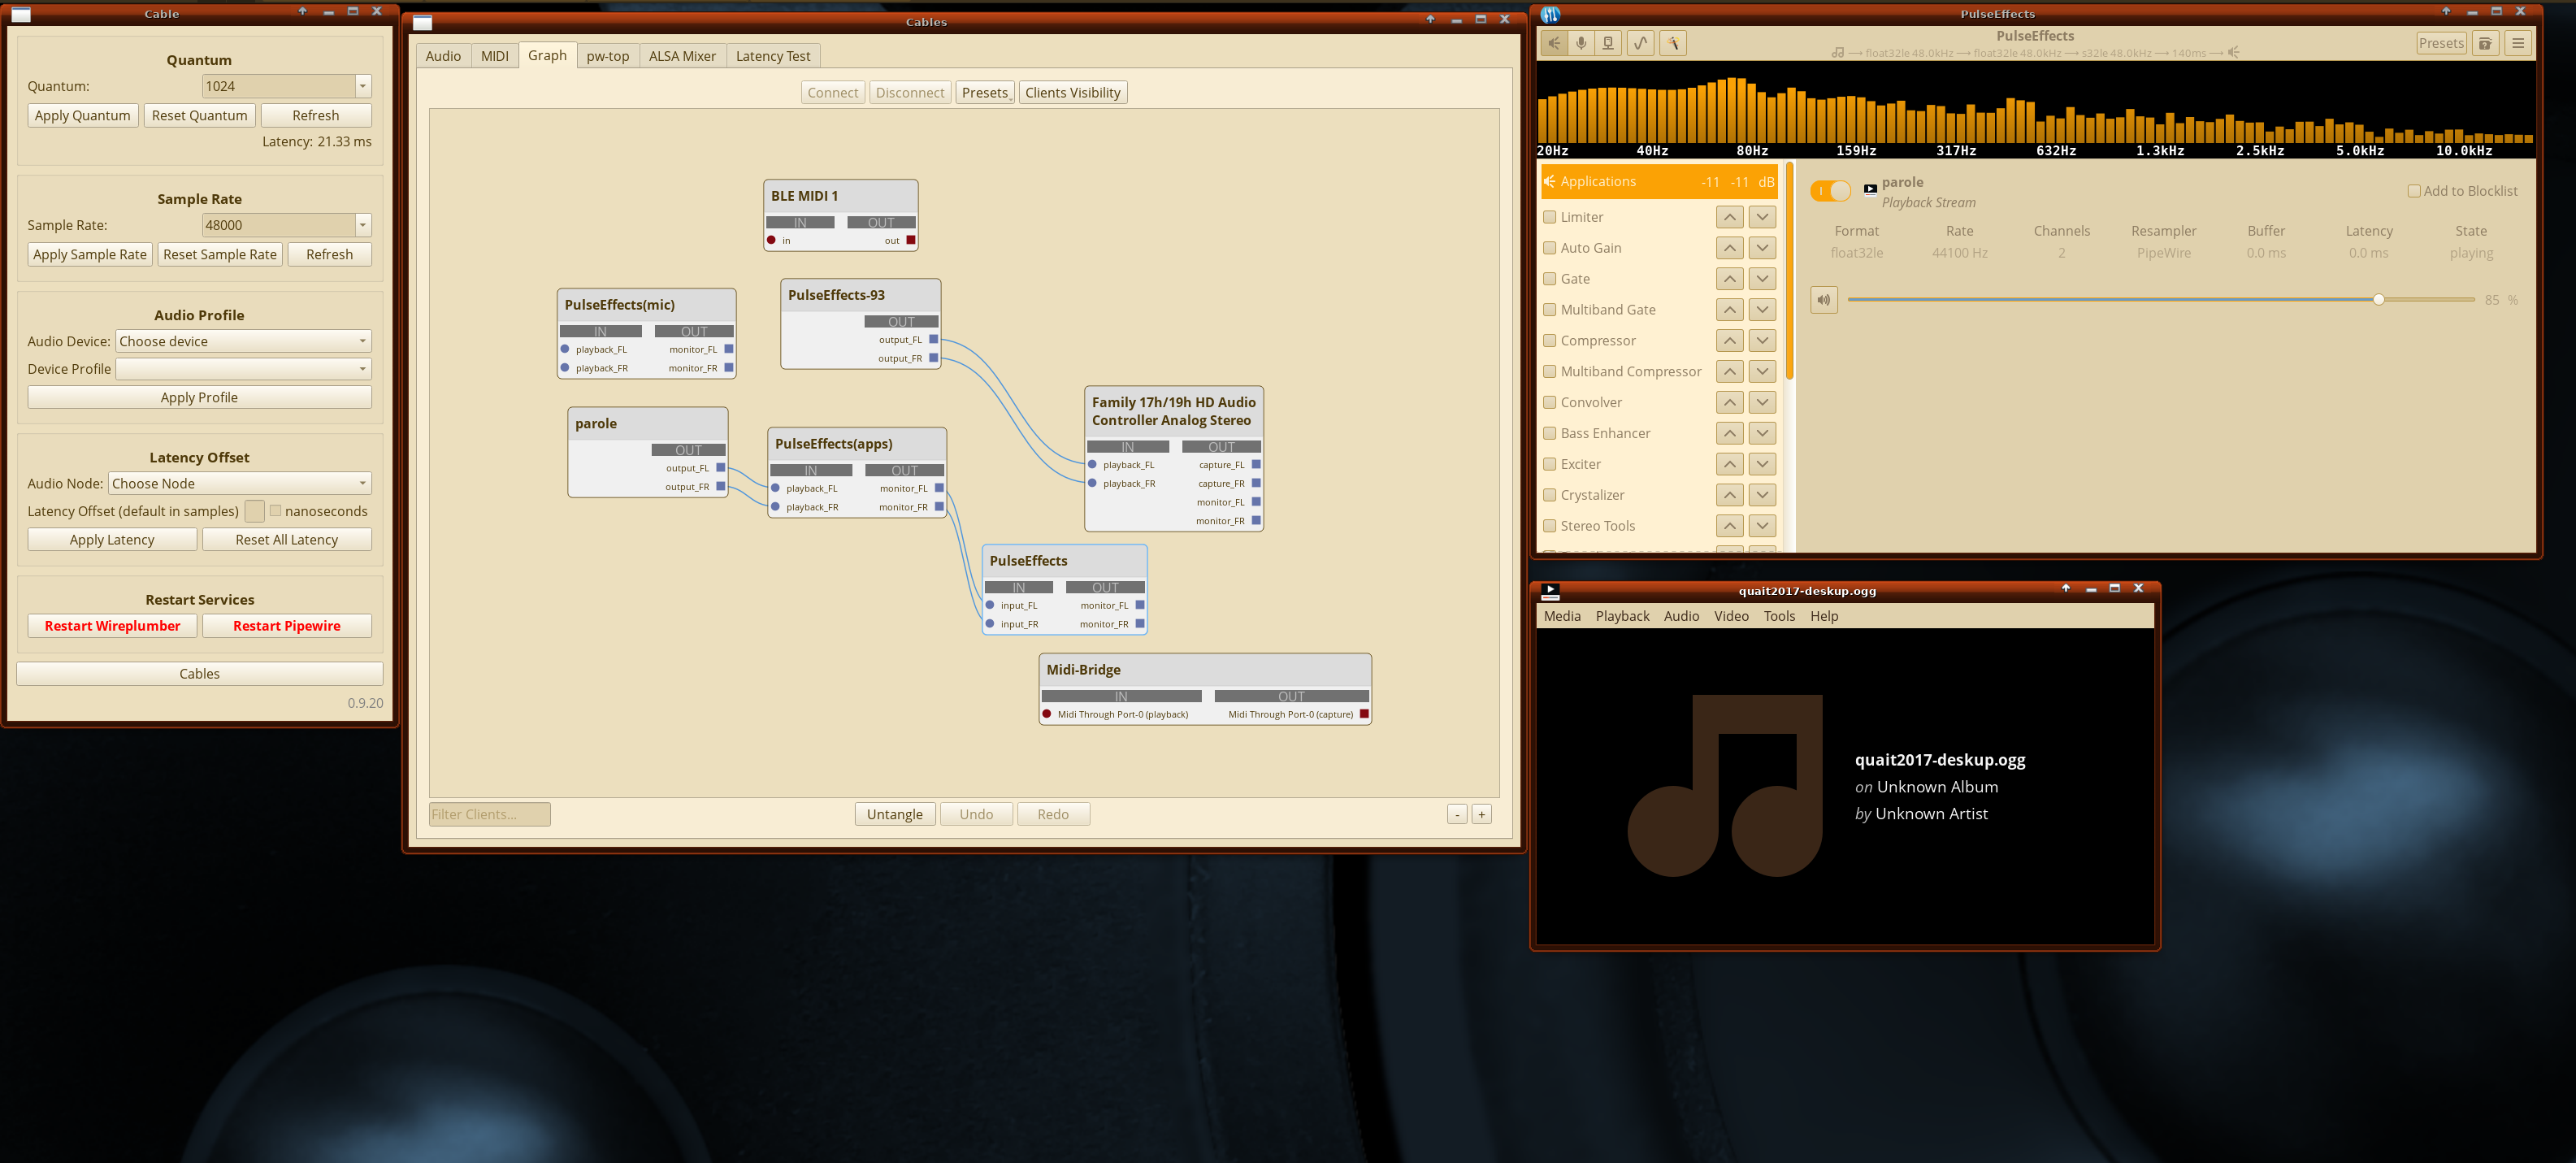Image resolution: width=2576 pixels, height=1163 pixels.
Task: Expand the Audio Device chooser
Action: tap(243, 342)
